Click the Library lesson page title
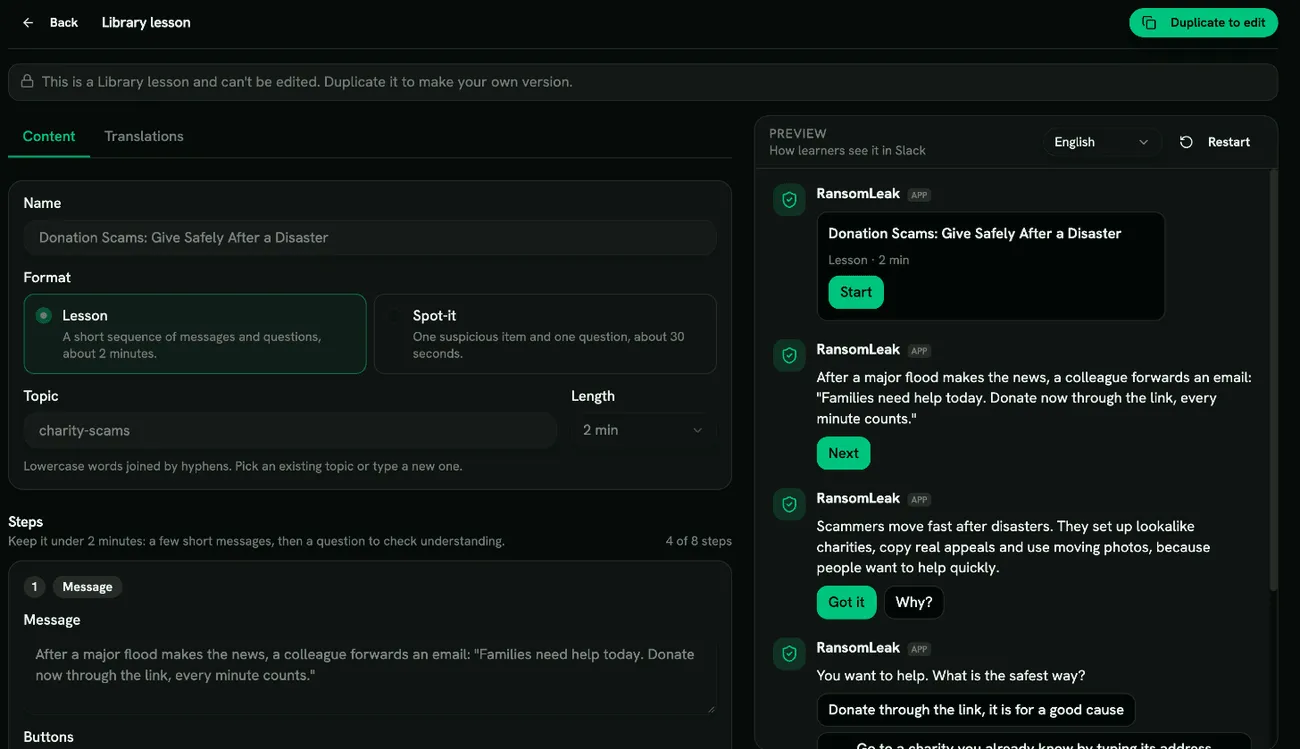Screen dimensions: 1300x749 146,23
